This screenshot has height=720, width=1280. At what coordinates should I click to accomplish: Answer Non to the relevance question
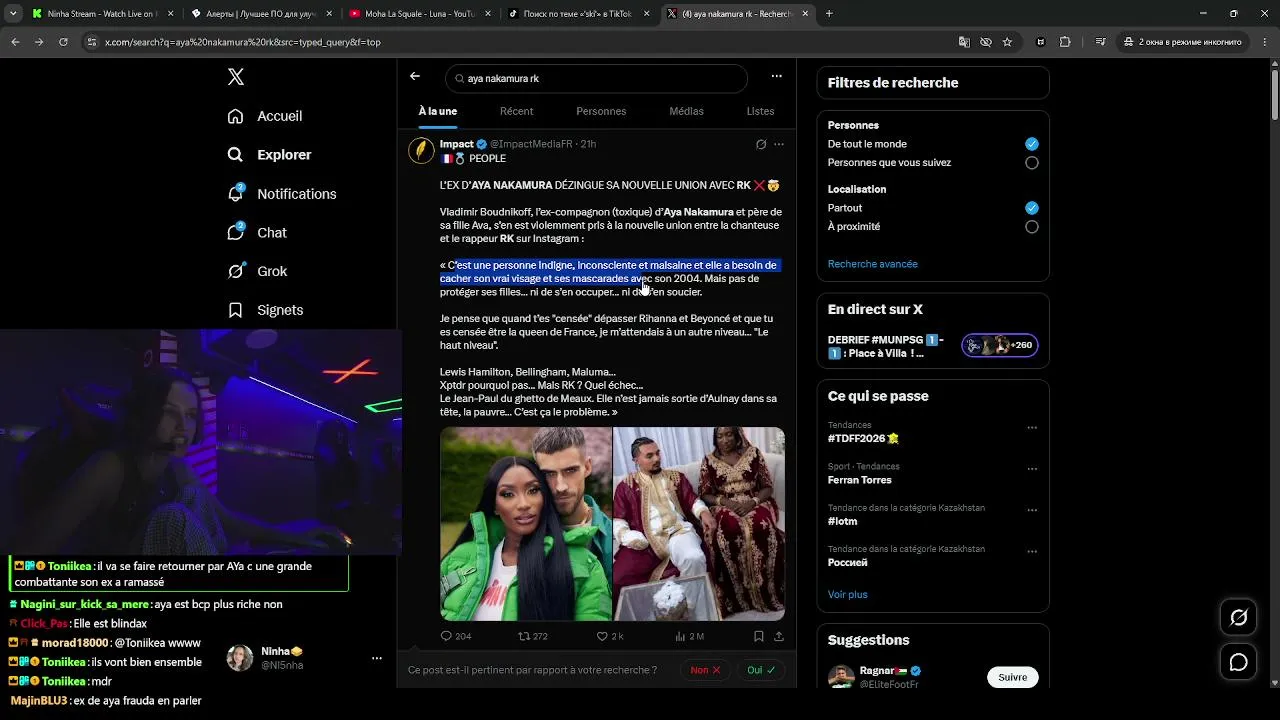tap(705, 670)
